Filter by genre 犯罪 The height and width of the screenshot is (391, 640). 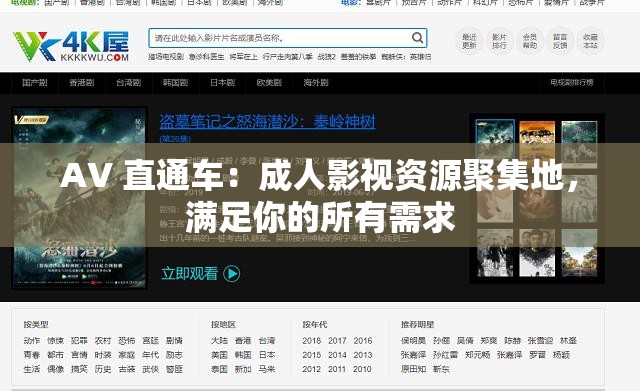pyautogui.click(x=79, y=341)
